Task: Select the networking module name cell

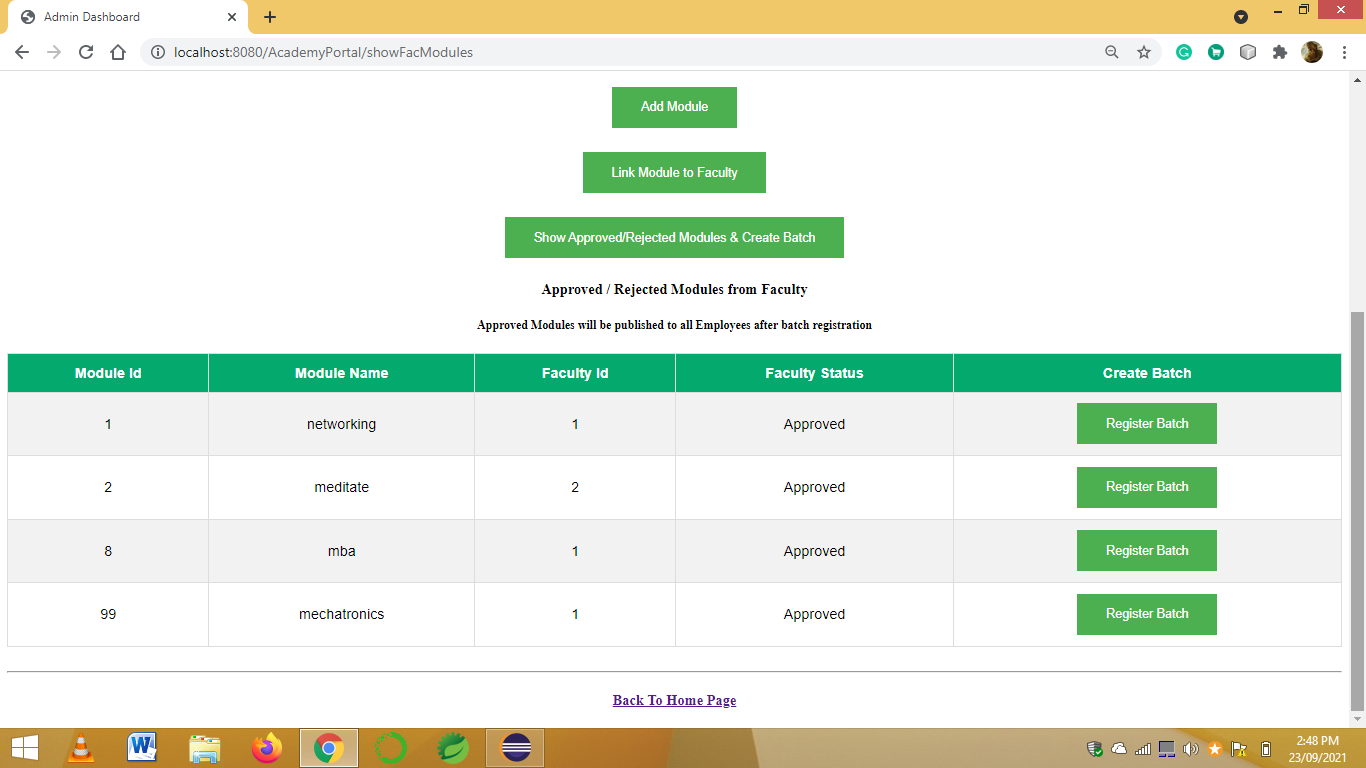Action: point(341,424)
